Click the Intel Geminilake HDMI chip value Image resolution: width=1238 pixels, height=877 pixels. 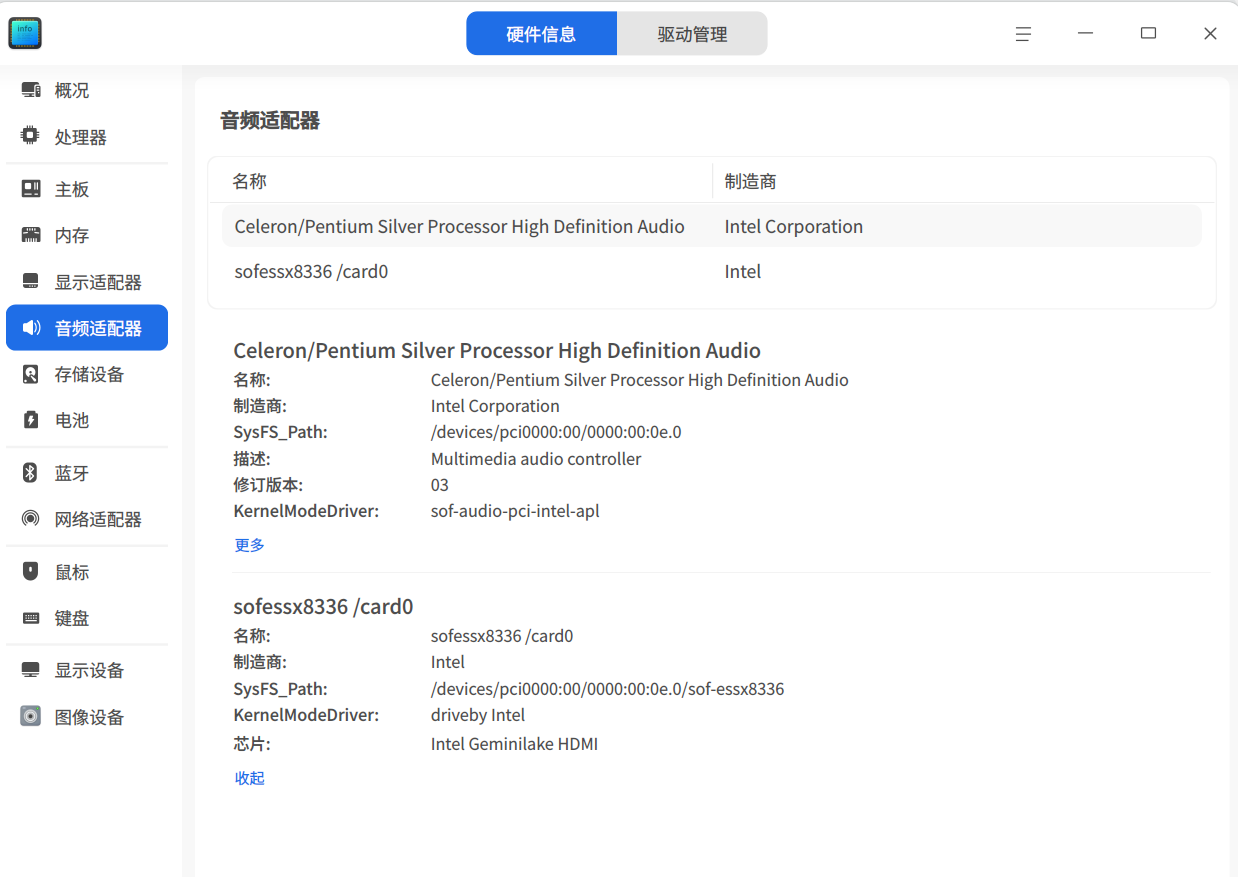[514, 744]
